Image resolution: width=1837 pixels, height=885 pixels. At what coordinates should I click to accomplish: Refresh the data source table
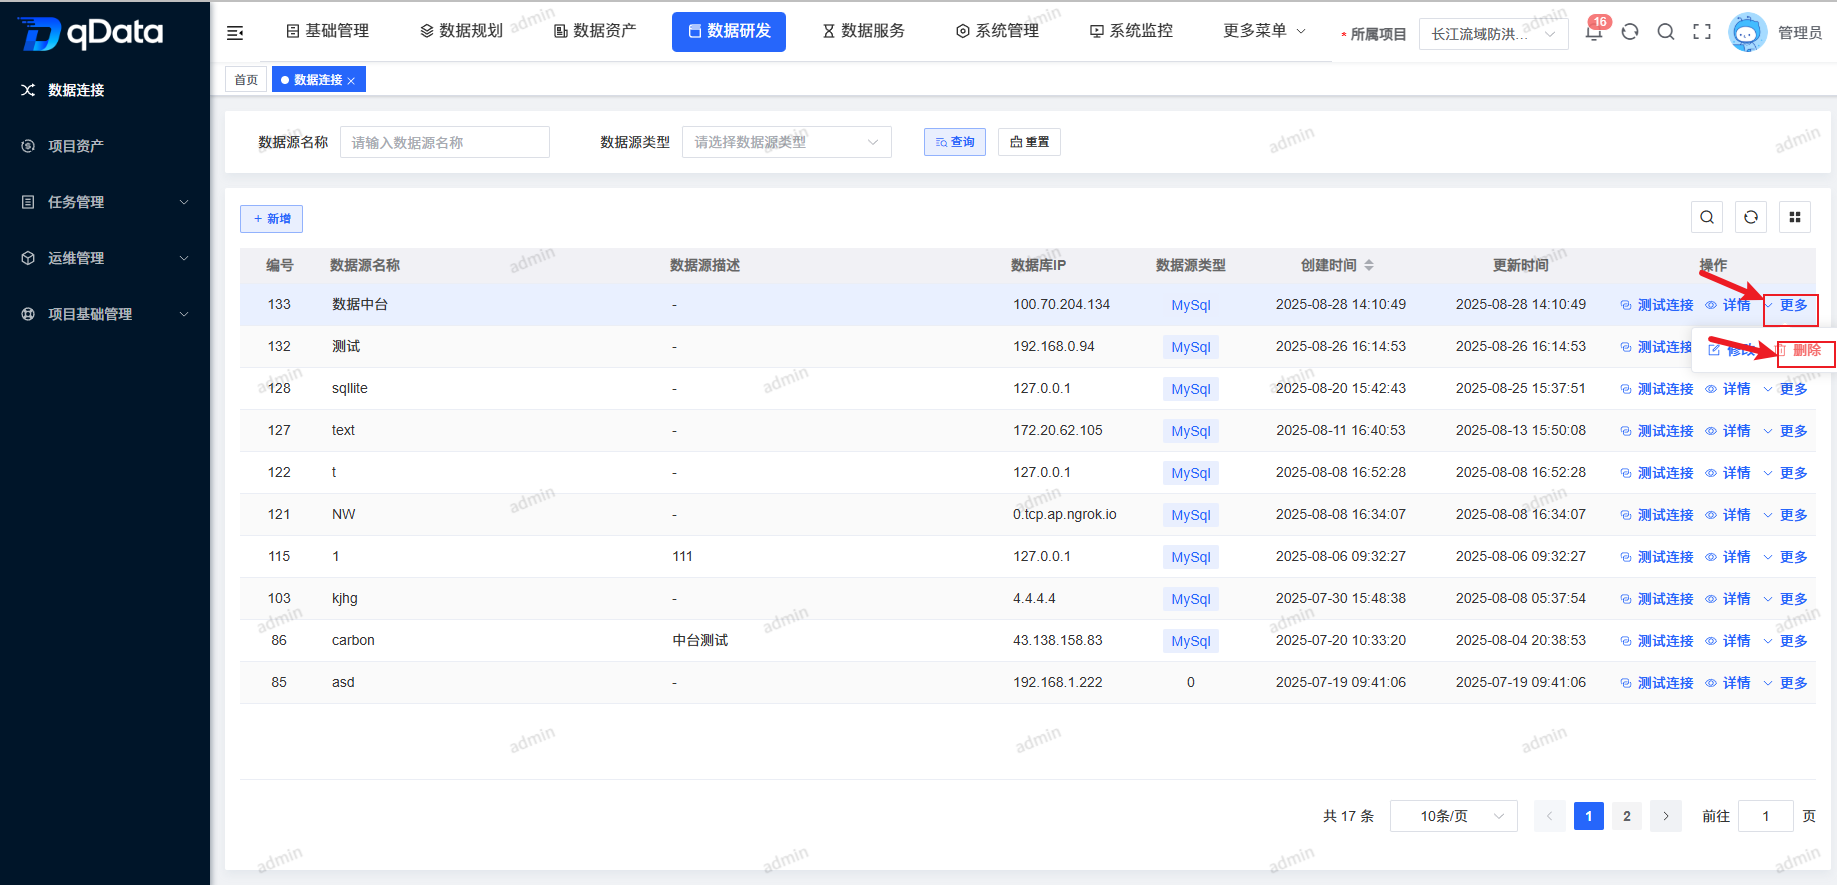click(x=1751, y=217)
